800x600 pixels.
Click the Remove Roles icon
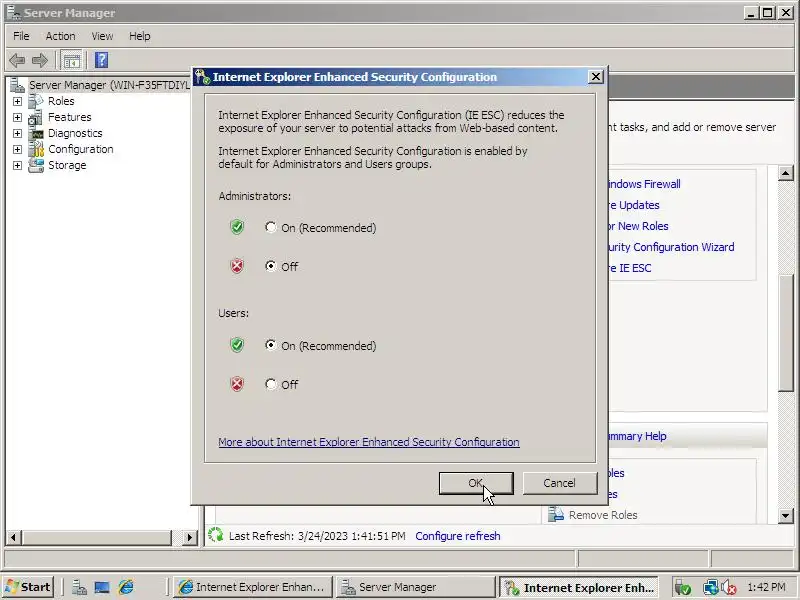pyautogui.click(x=556, y=514)
